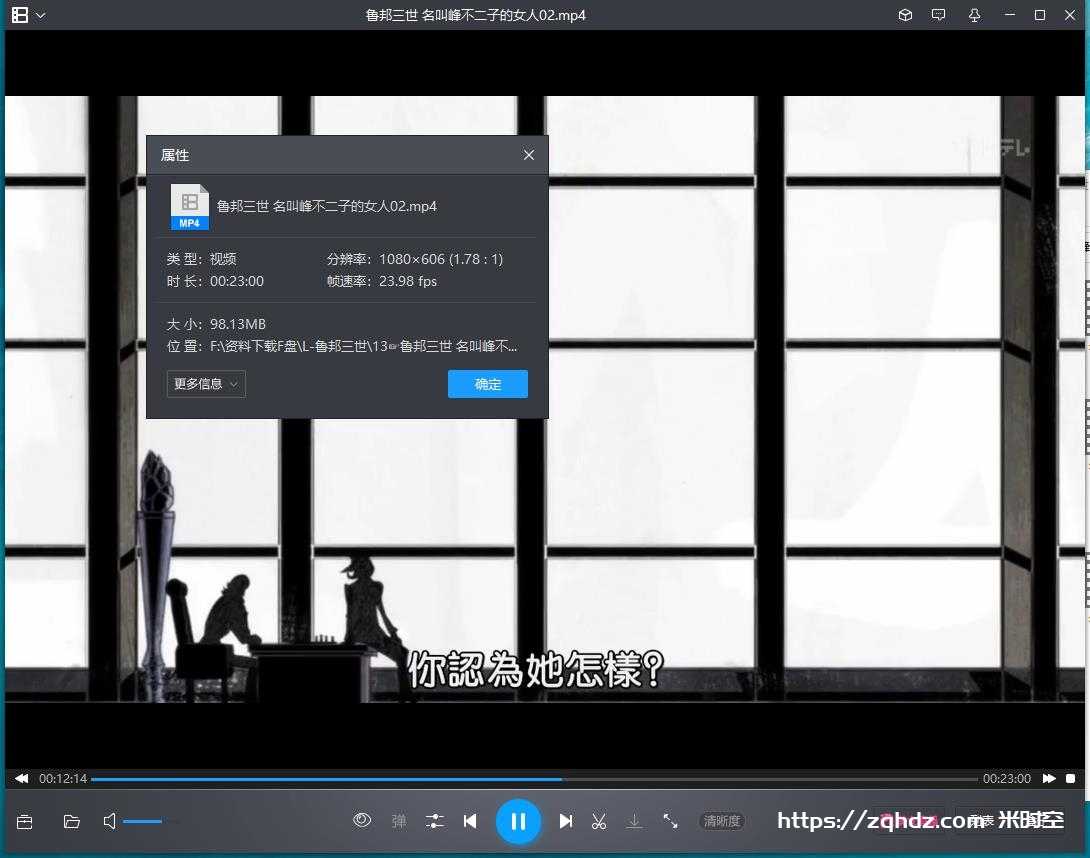This screenshot has width=1090, height=858.
Task: Enter fullscreen with the expand arrows icon
Action: [x=671, y=821]
